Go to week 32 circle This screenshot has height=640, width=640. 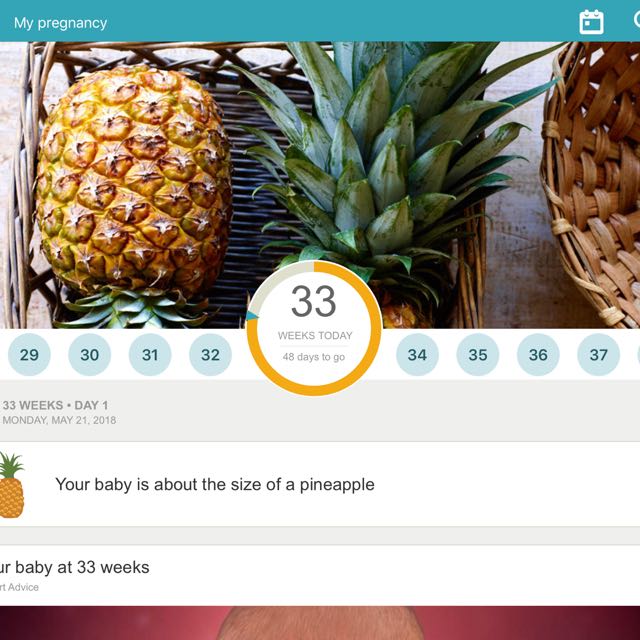(210, 355)
